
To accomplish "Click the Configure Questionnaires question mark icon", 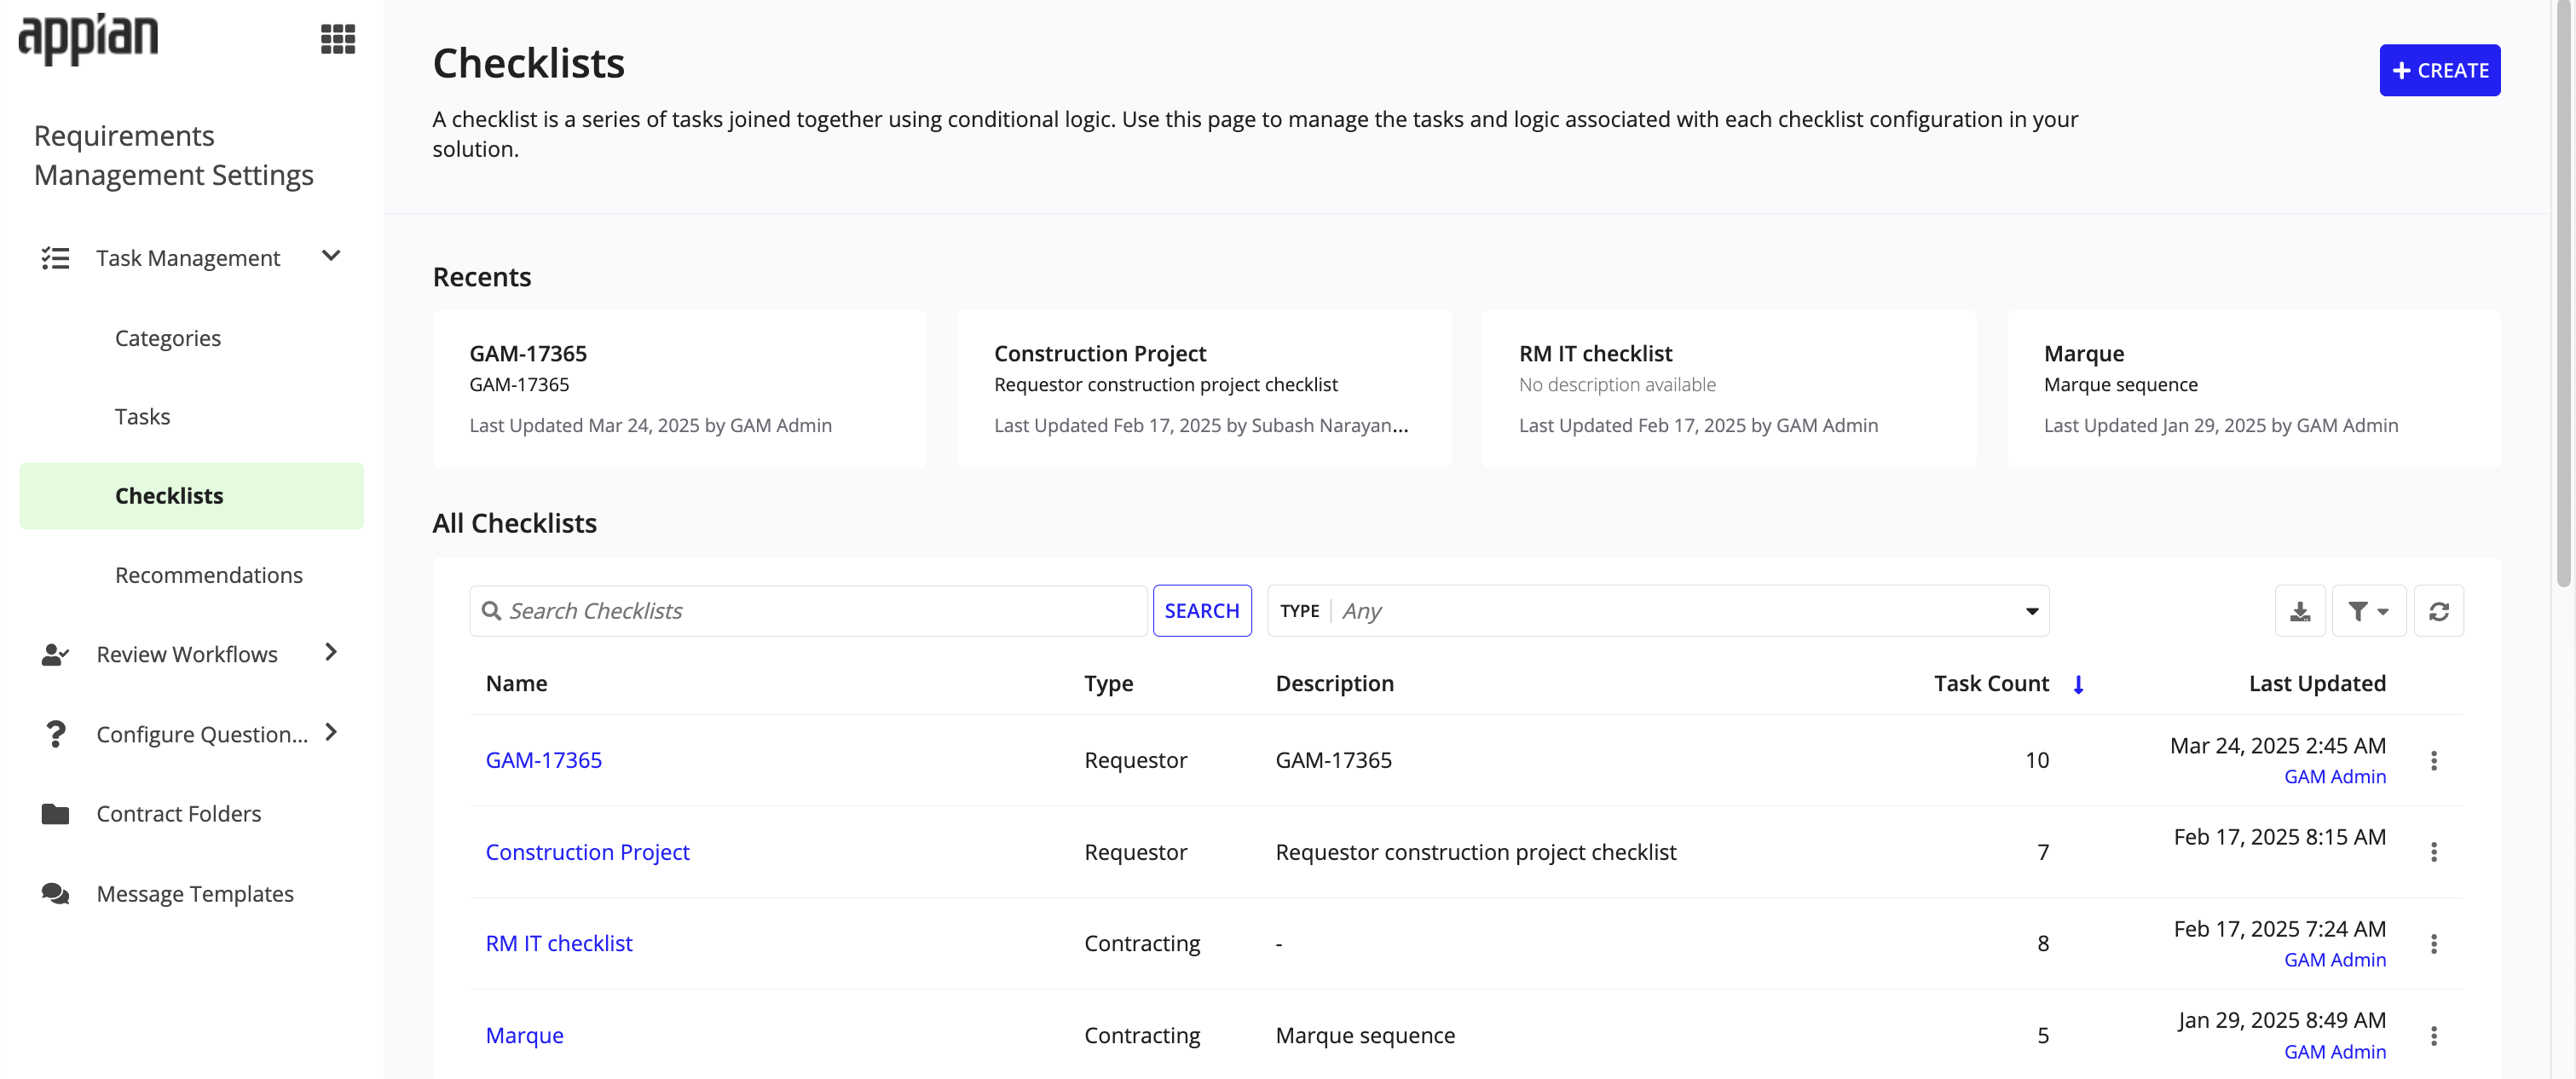I will tap(55, 734).
